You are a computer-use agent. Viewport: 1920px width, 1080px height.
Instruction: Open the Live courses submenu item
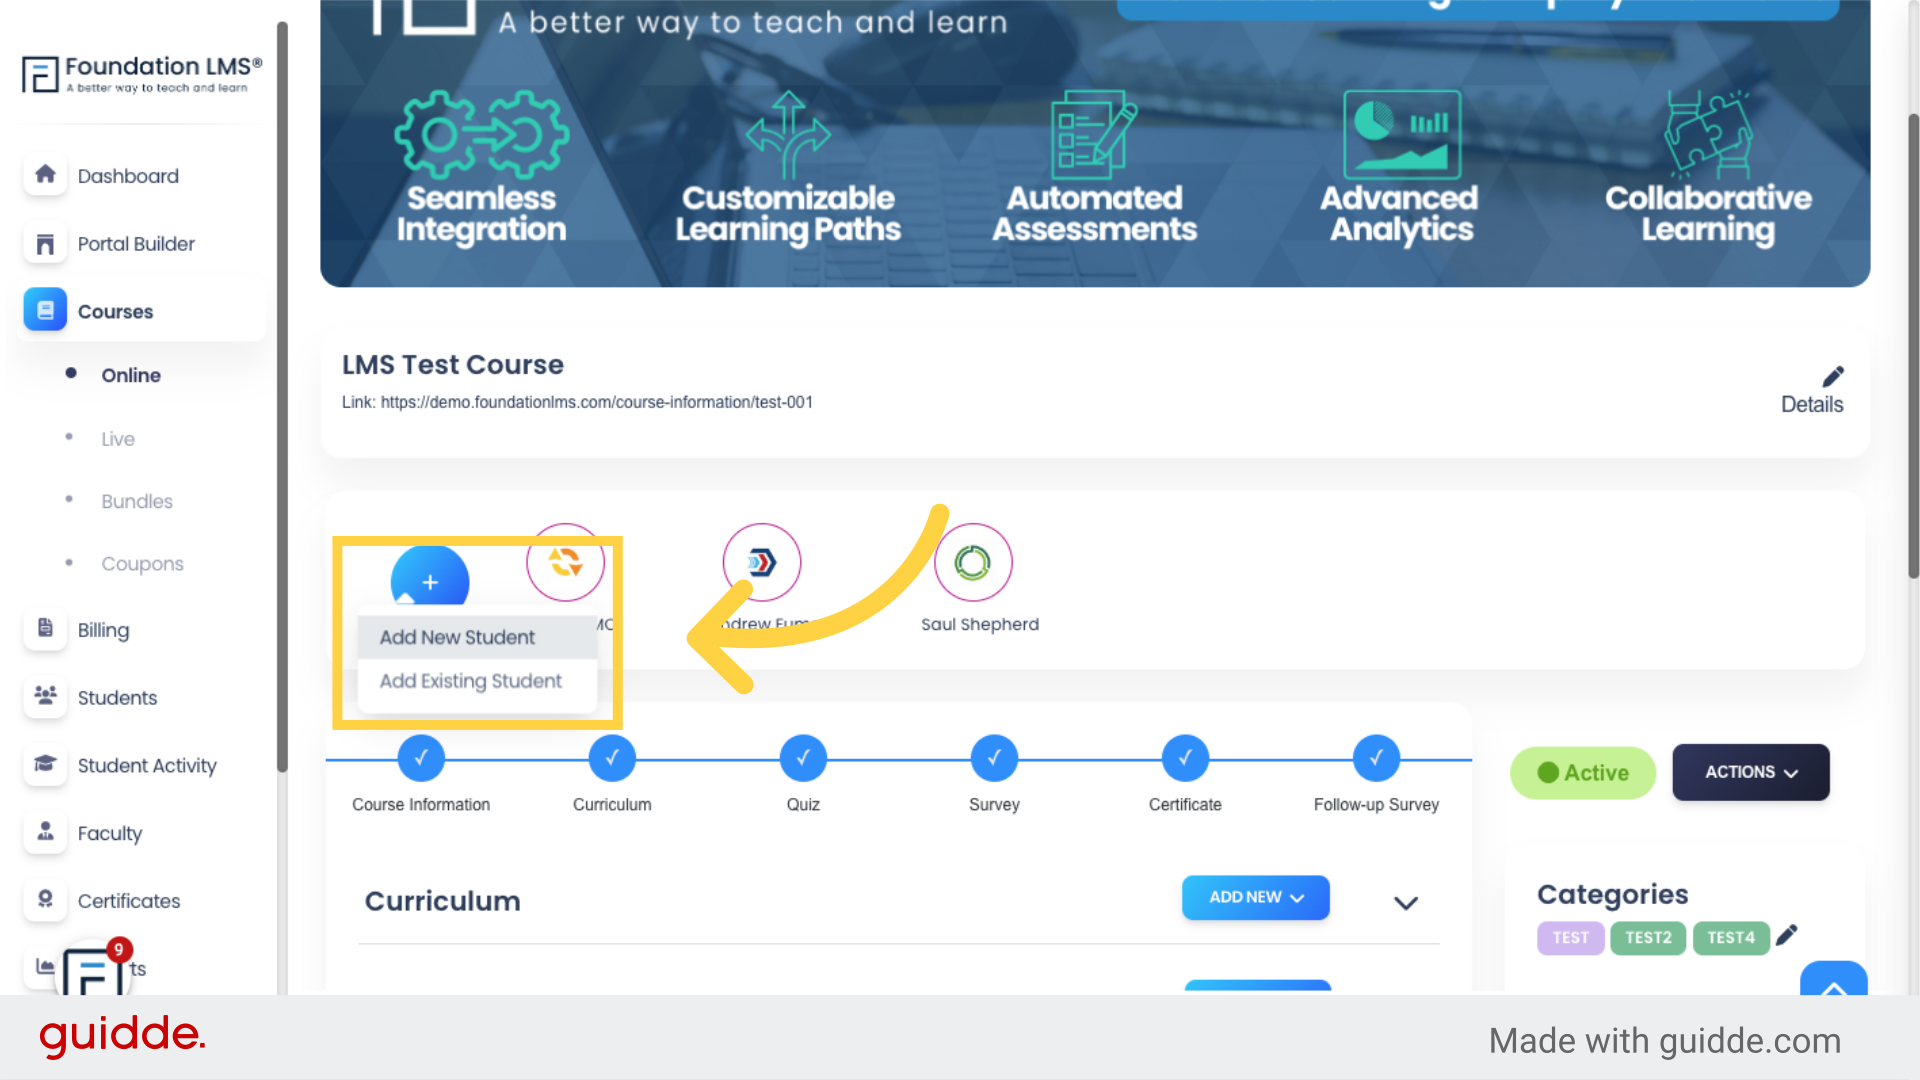pyautogui.click(x=118, y=438)
